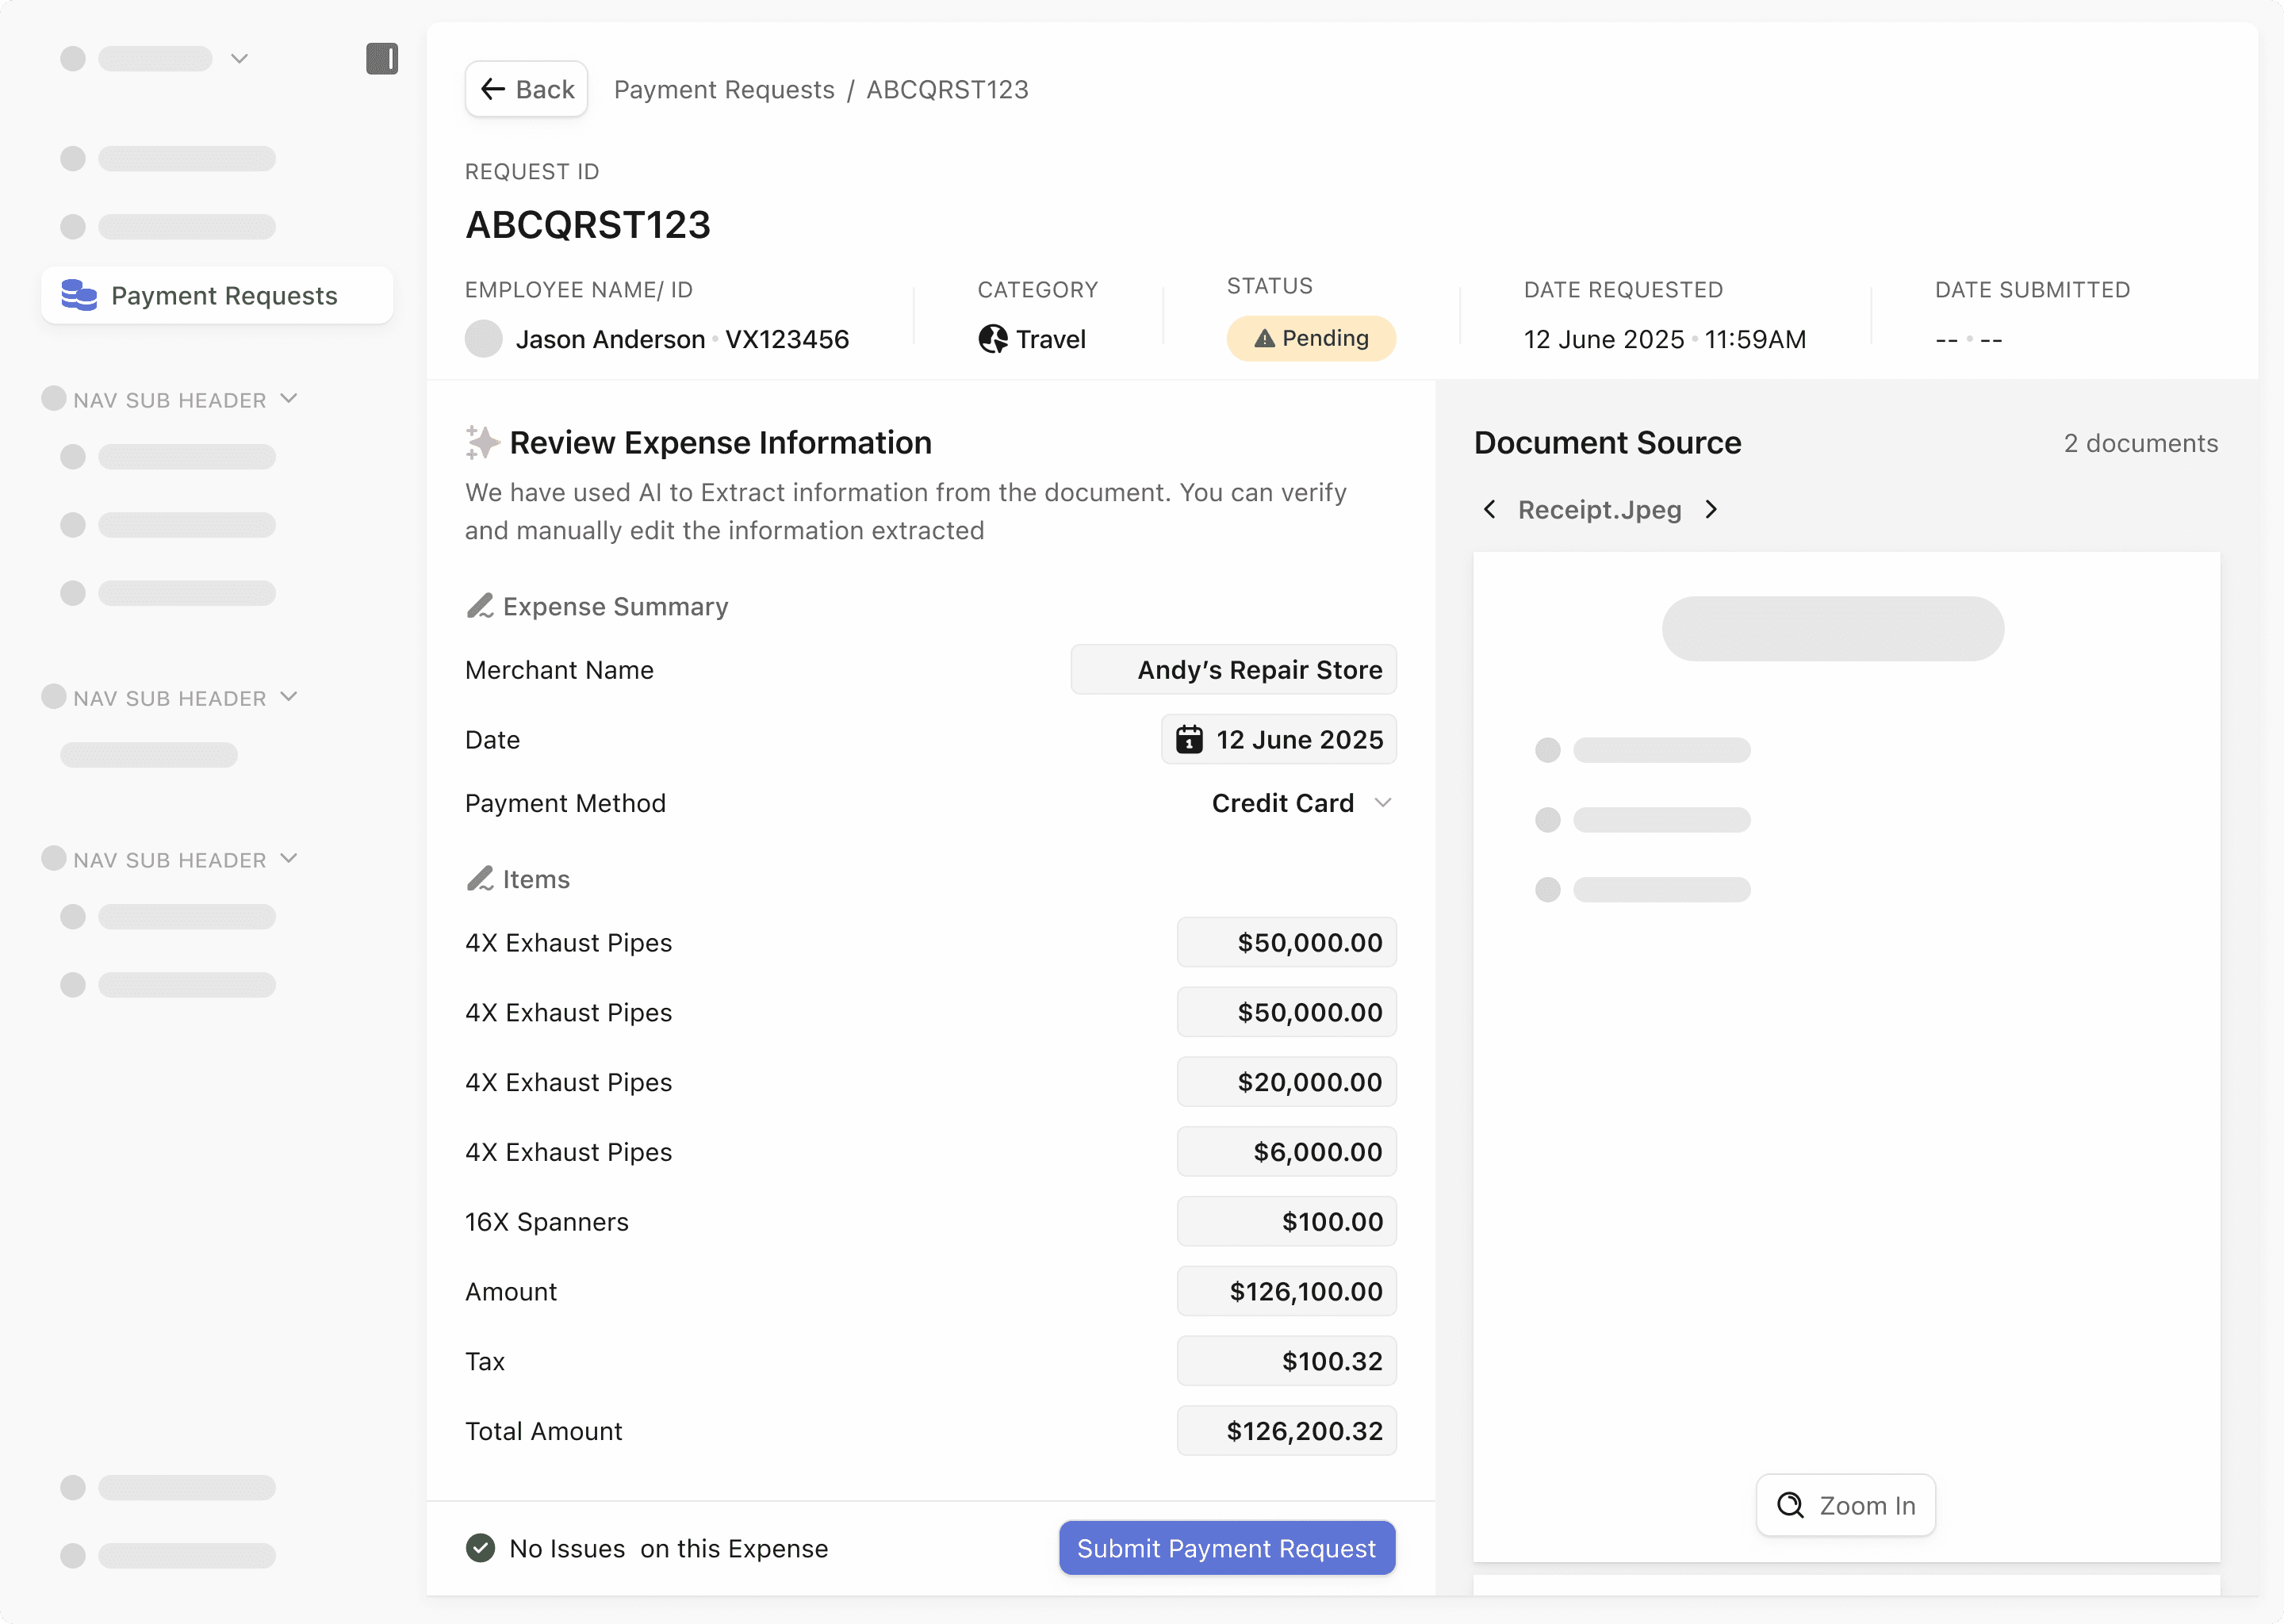The width and height of the screenshot is (2284, 1624).
Task: Click the sidebar collapse panel icon
Action: 381,59
